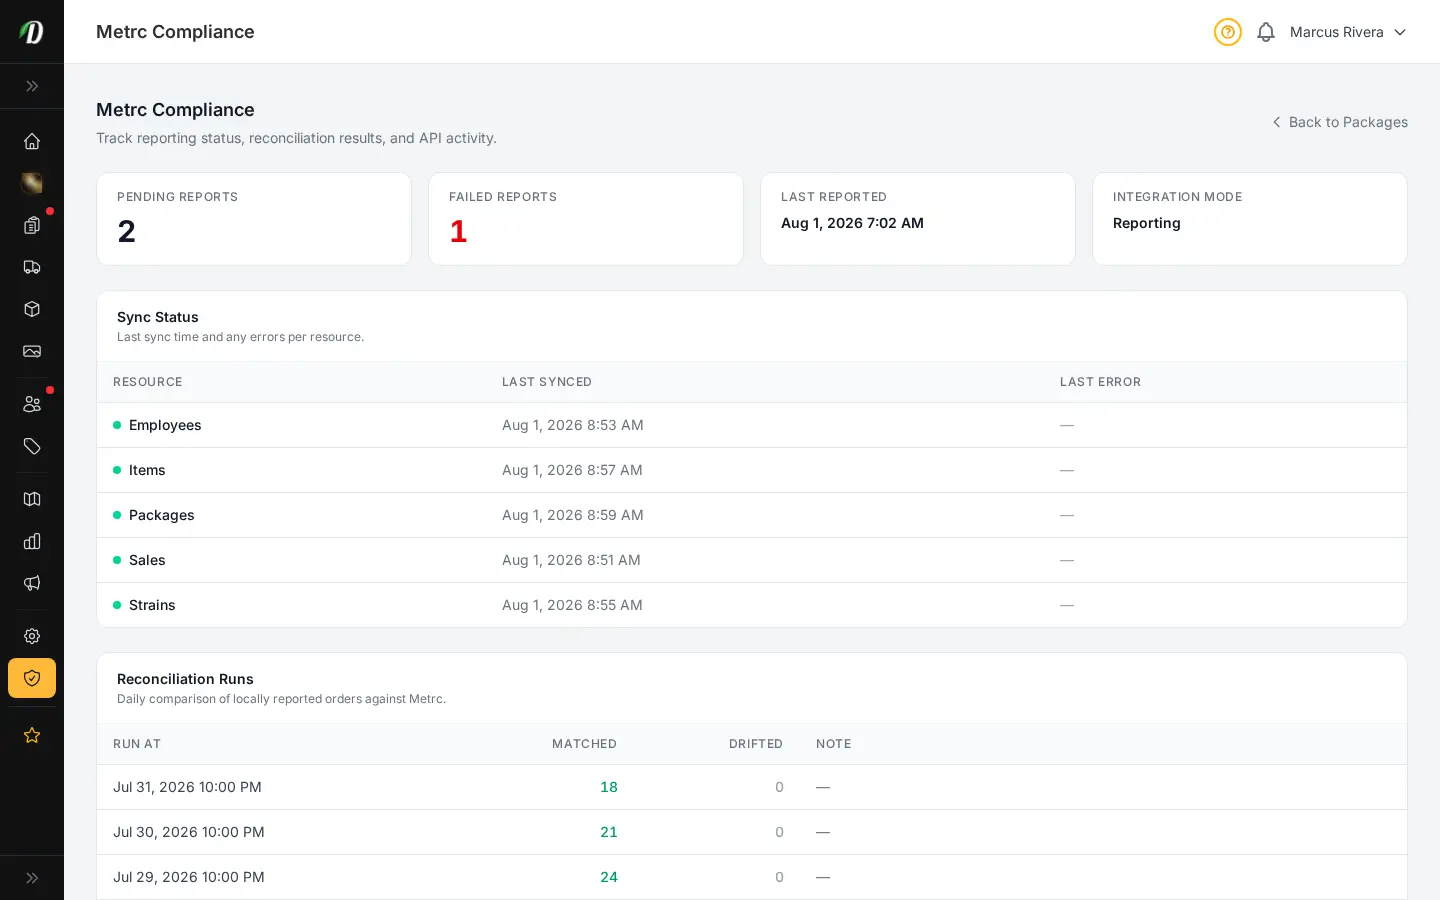The height and width of the screenshot is (900, 1440).
Task: Click the Metrc Compliance top bar title
Action: coord(175,32)
